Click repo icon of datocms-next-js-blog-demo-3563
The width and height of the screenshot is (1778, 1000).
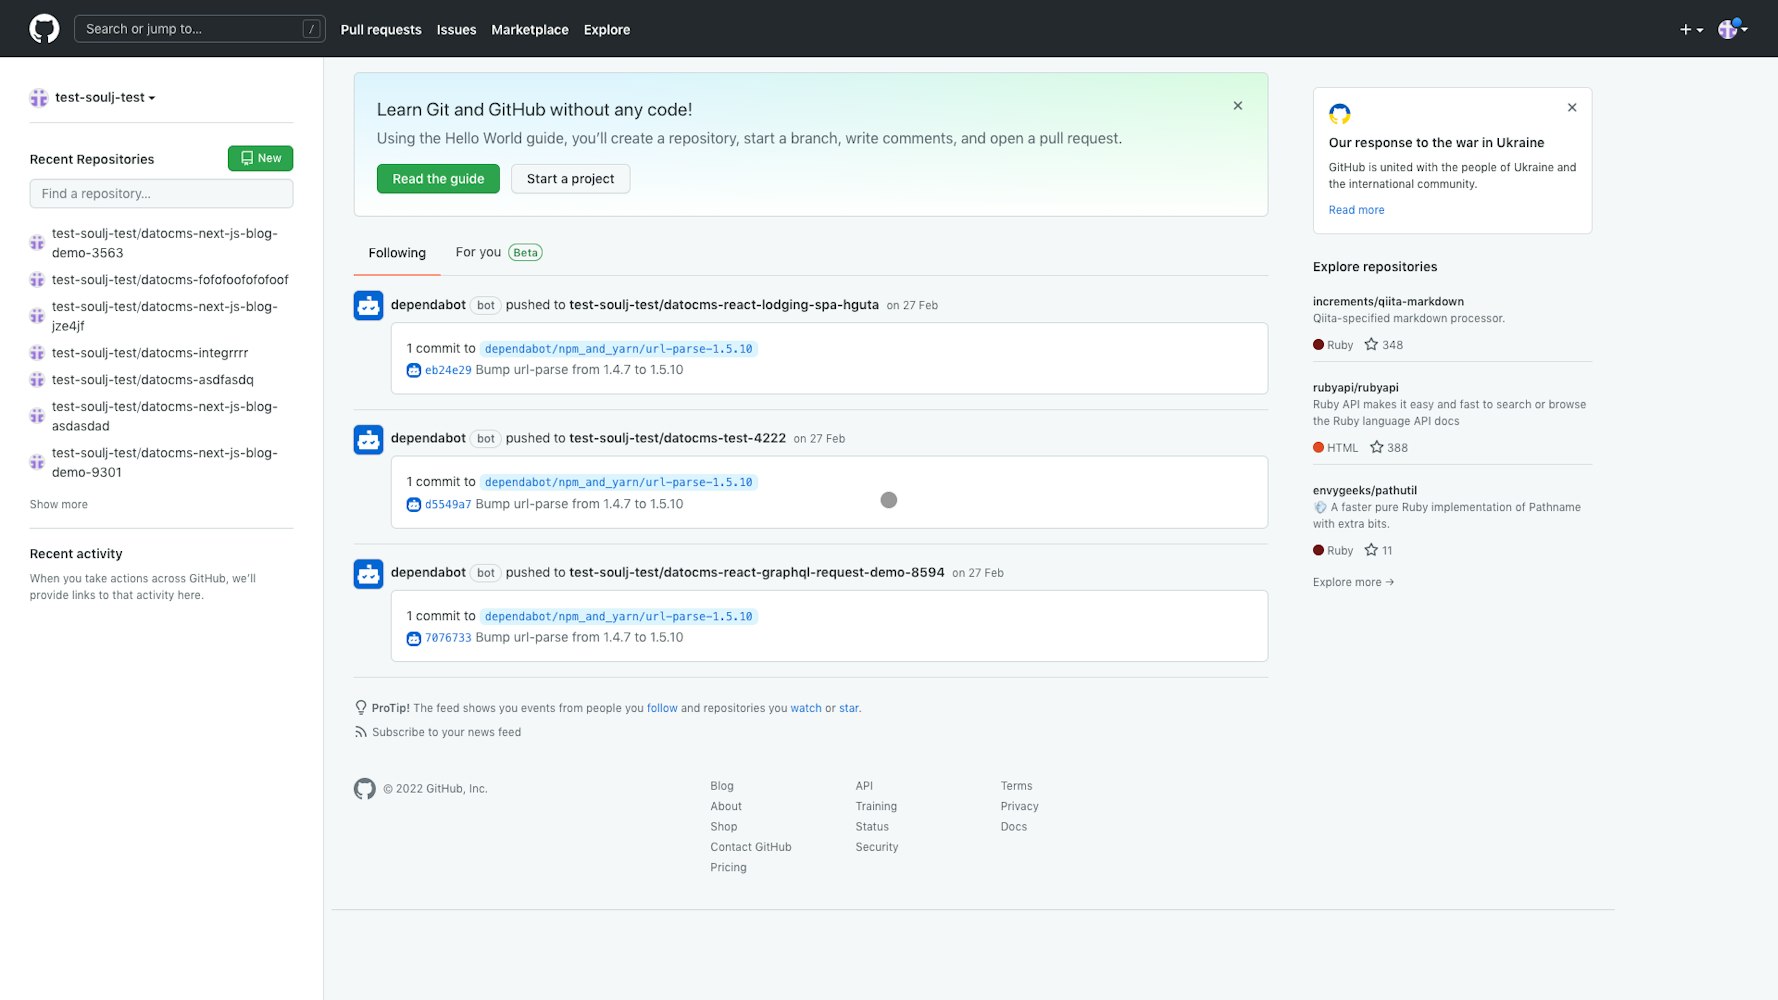pyautogui.click(x=37, y=243)
